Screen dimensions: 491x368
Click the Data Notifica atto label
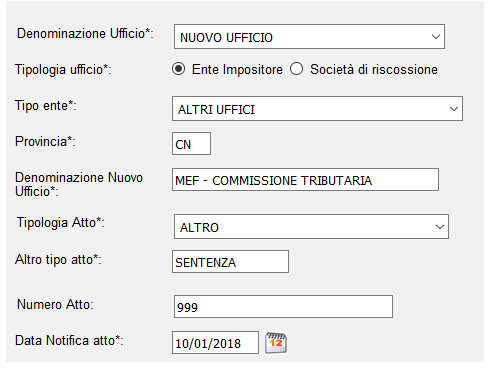pos(69,340)
